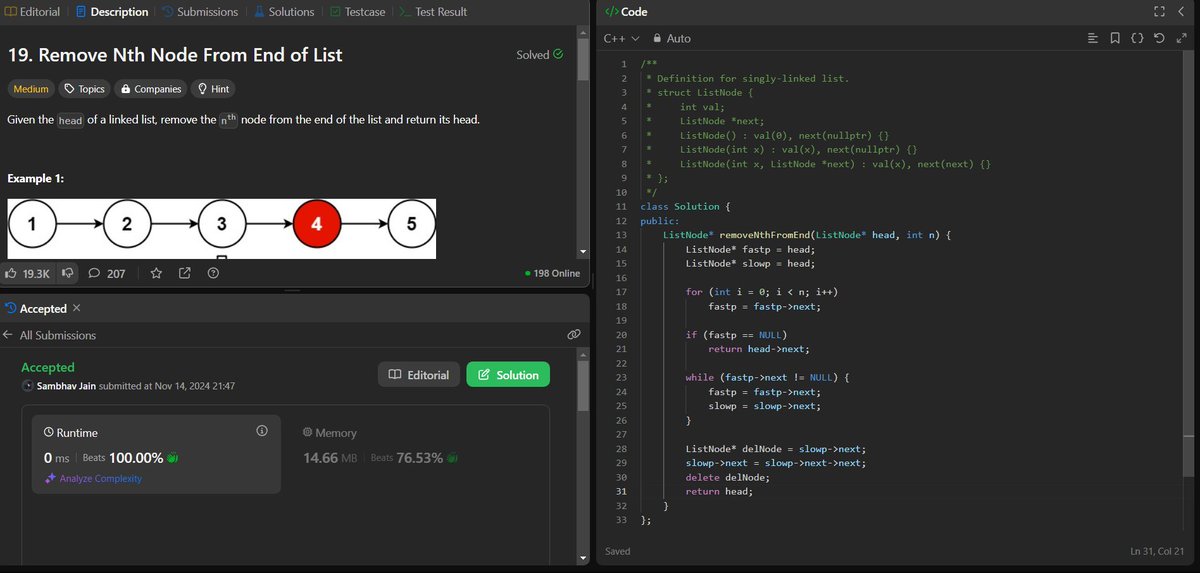The image size is (1200, 573).
Task: Click the Solved checkmark status
Action: (539, 55)
